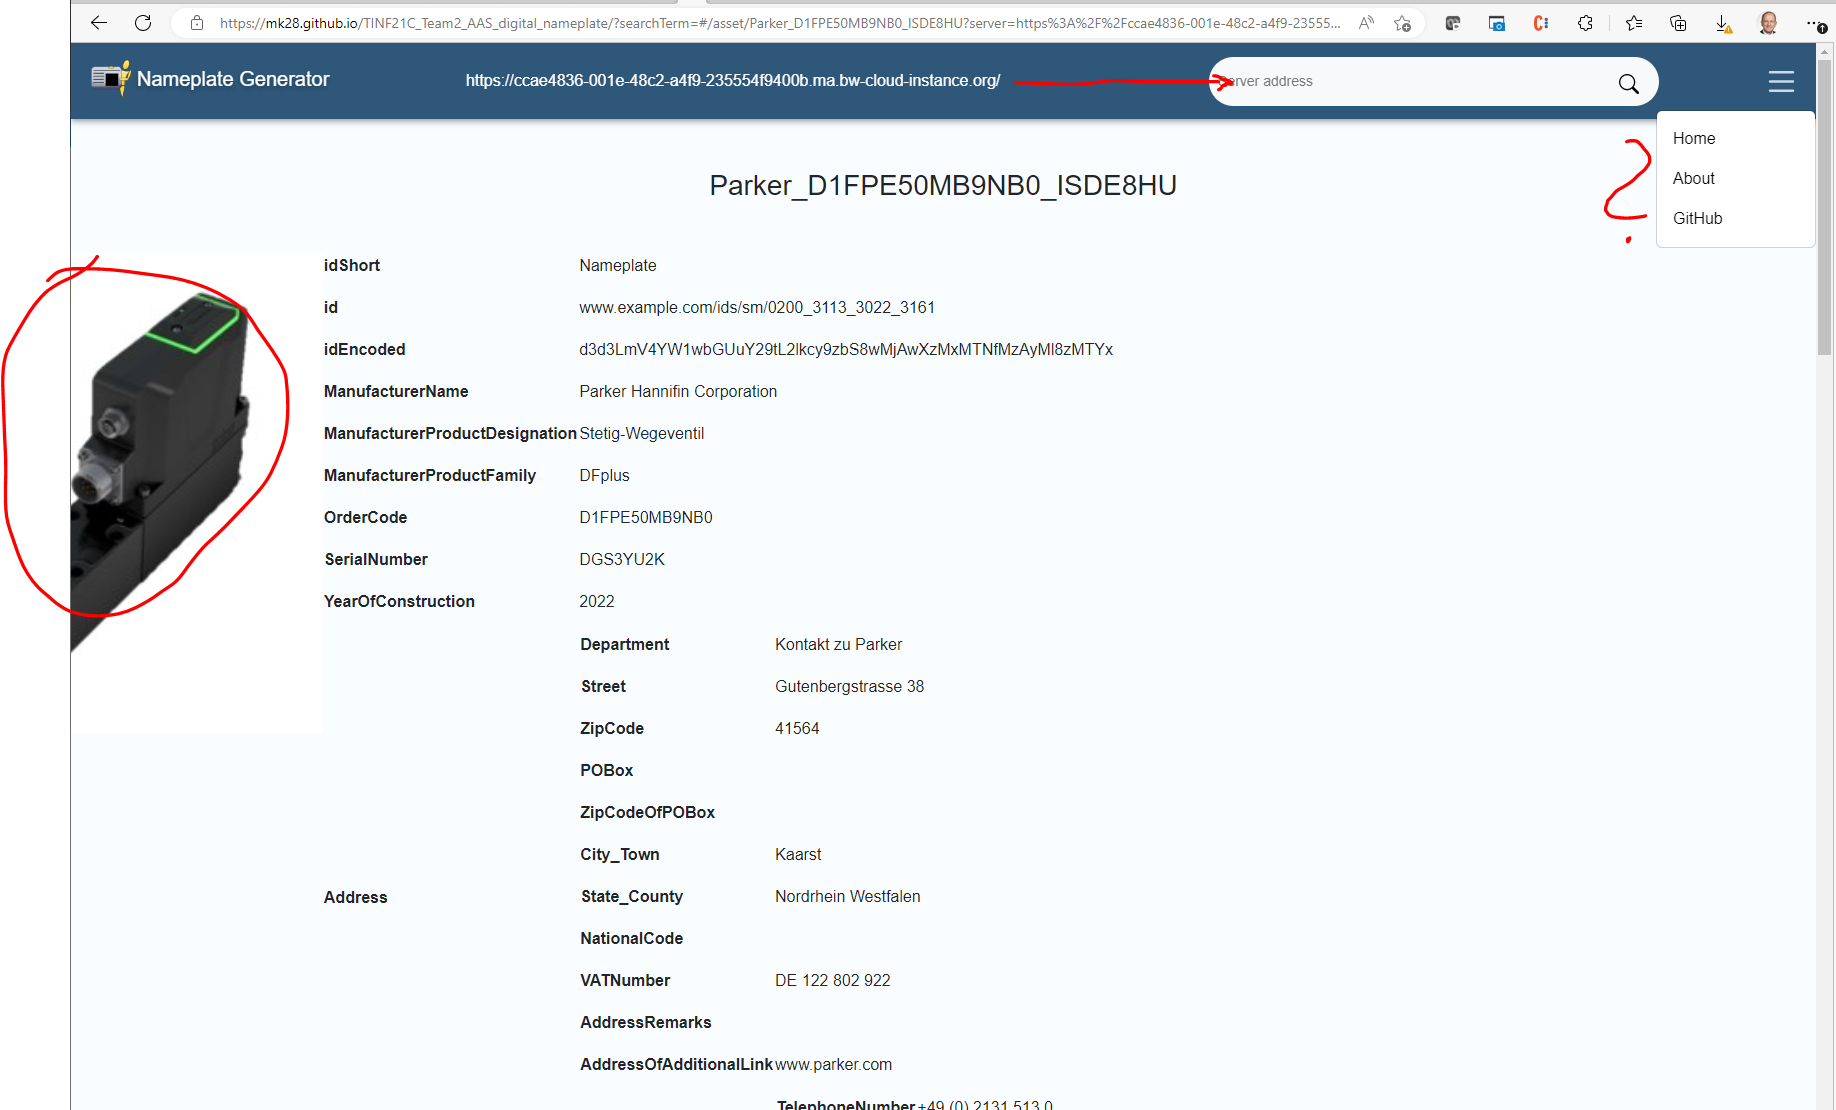Image resolution: width=1836 pixels, height=1110 pixels.
Task: Activate the Read Aloud icon in the address bar
Action: [x=1366, y=23]
